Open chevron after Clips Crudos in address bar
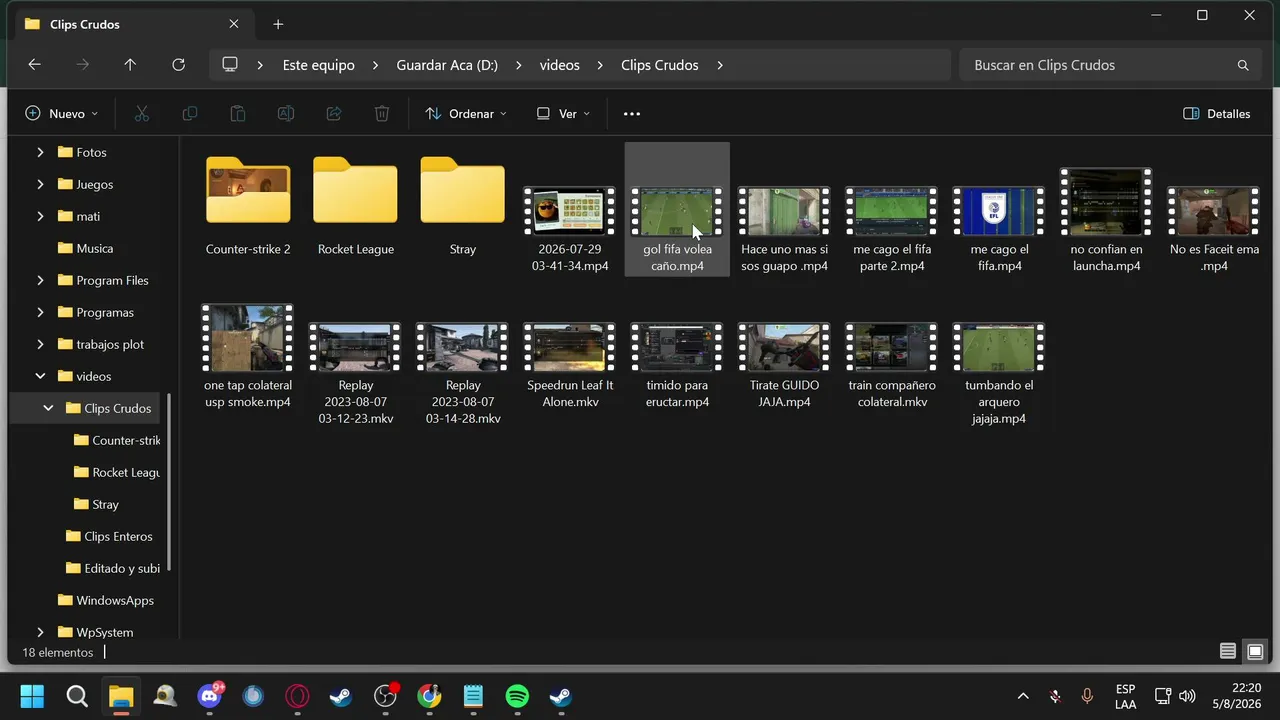Image resolution: width=1280 pixels, height=720 pixels. coord(720,65)
